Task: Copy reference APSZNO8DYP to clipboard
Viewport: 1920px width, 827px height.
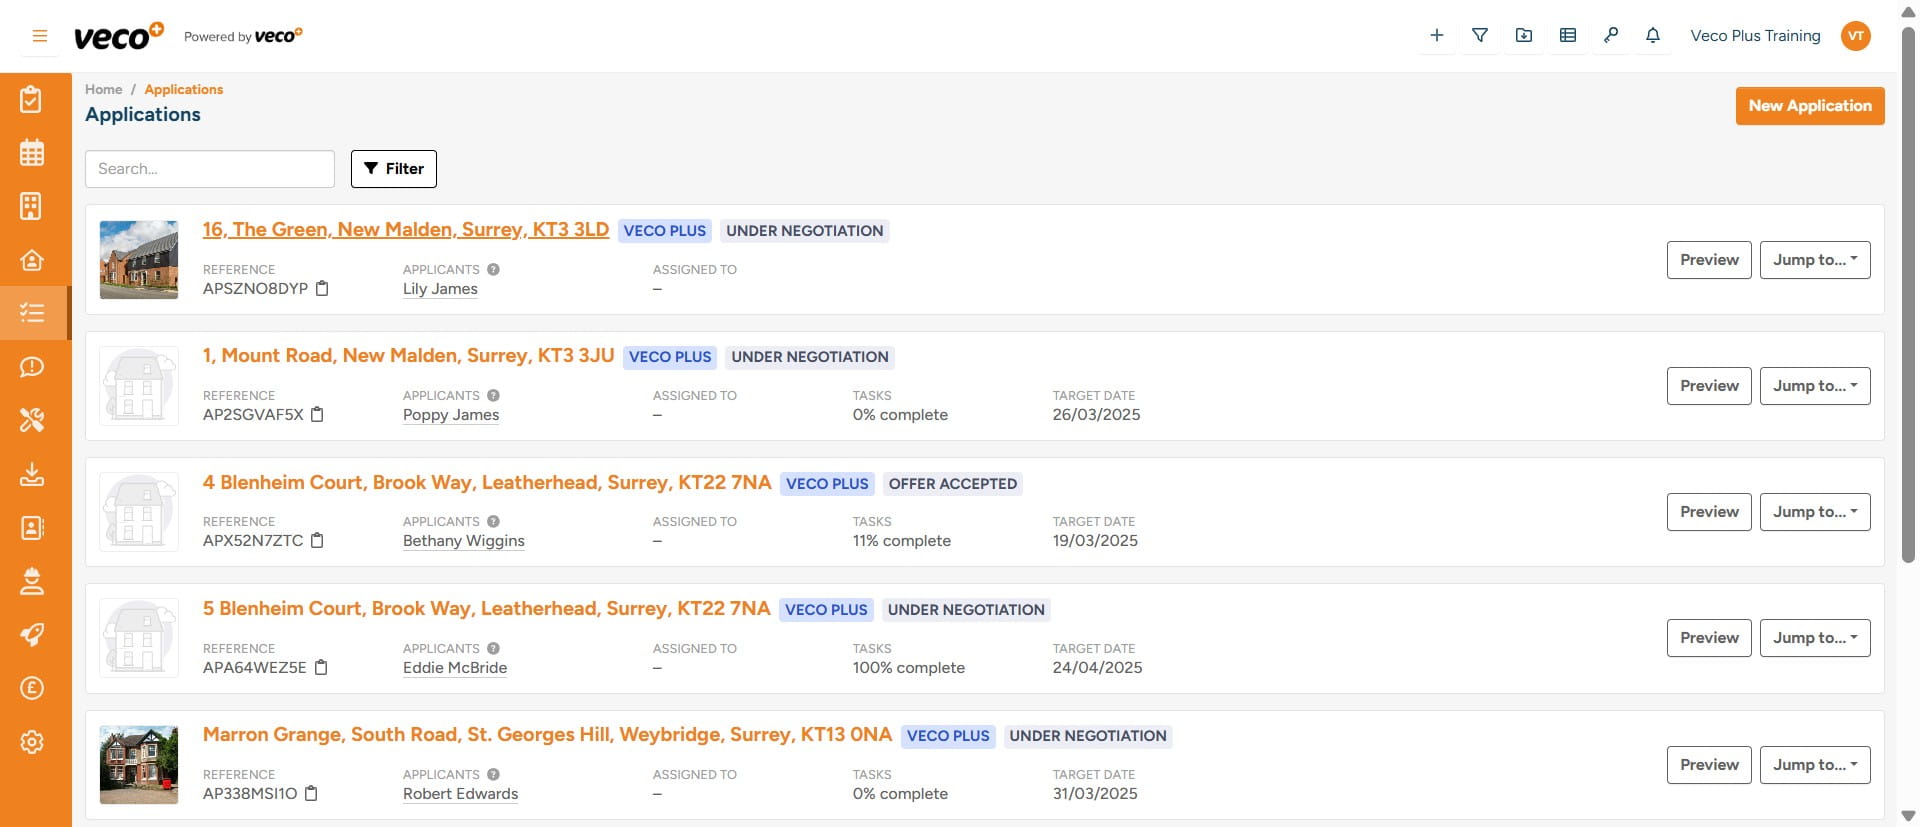Action: [322, 289]
